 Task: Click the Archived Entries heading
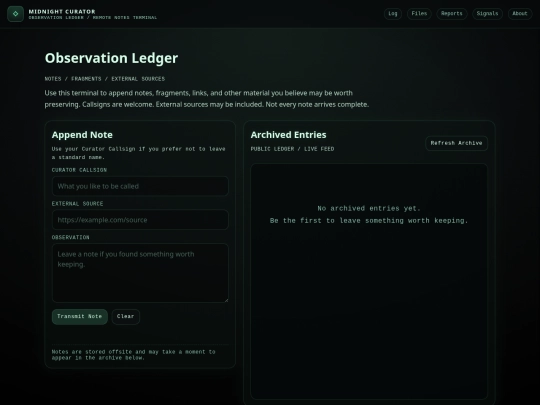(x=288, y=135)
